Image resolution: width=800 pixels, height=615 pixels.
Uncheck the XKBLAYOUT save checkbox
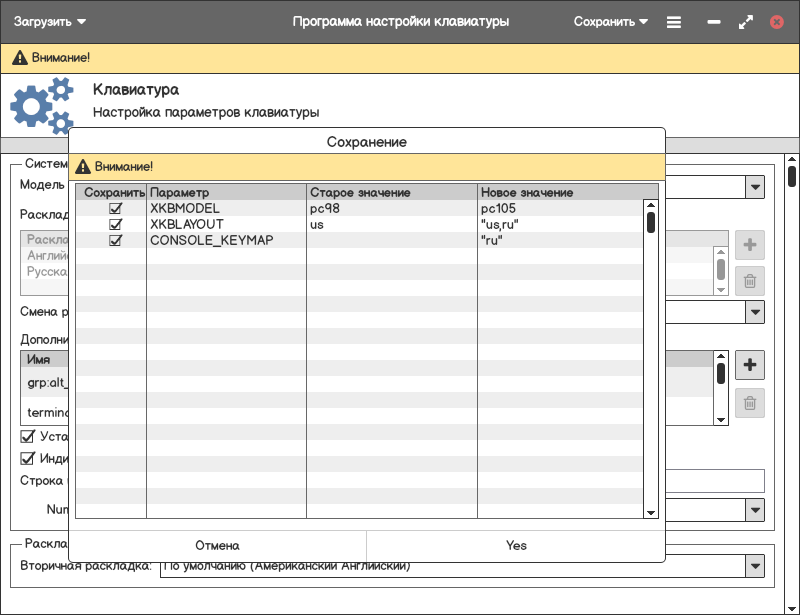[115, 224]
